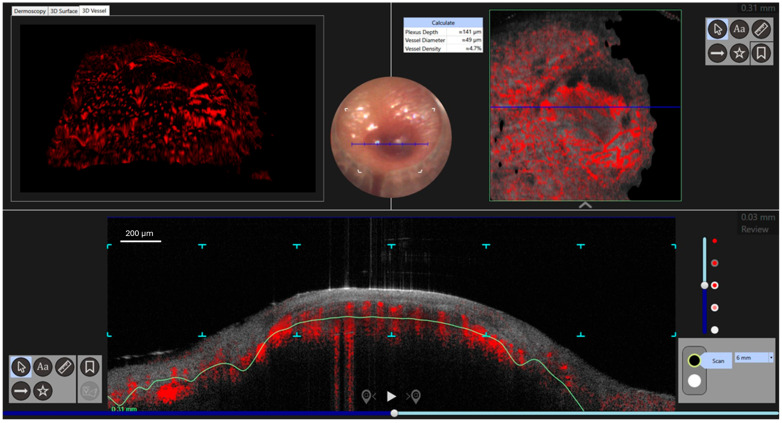Switch to the Dermoscopy tab
The image size is (782, 423).
(30, 11)
